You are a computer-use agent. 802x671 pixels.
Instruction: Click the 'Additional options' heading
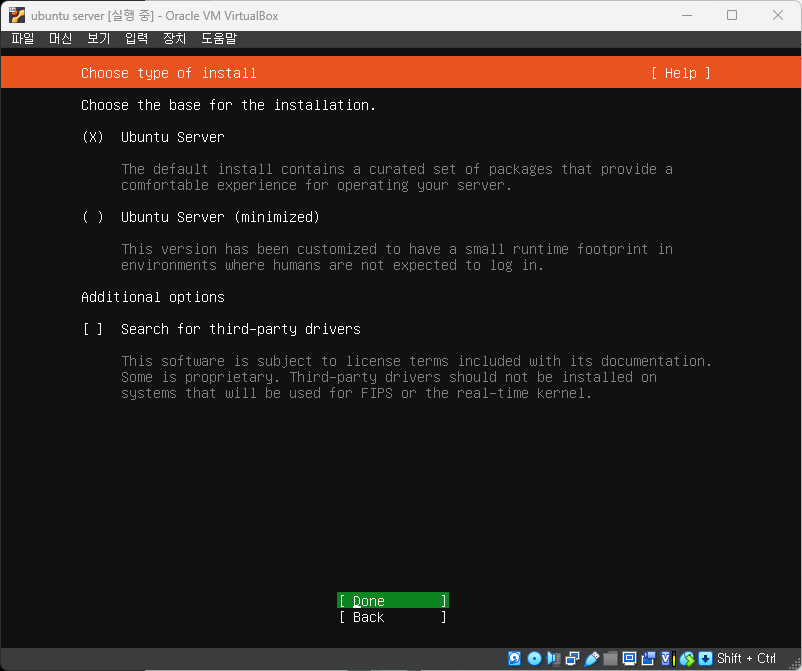153,297
